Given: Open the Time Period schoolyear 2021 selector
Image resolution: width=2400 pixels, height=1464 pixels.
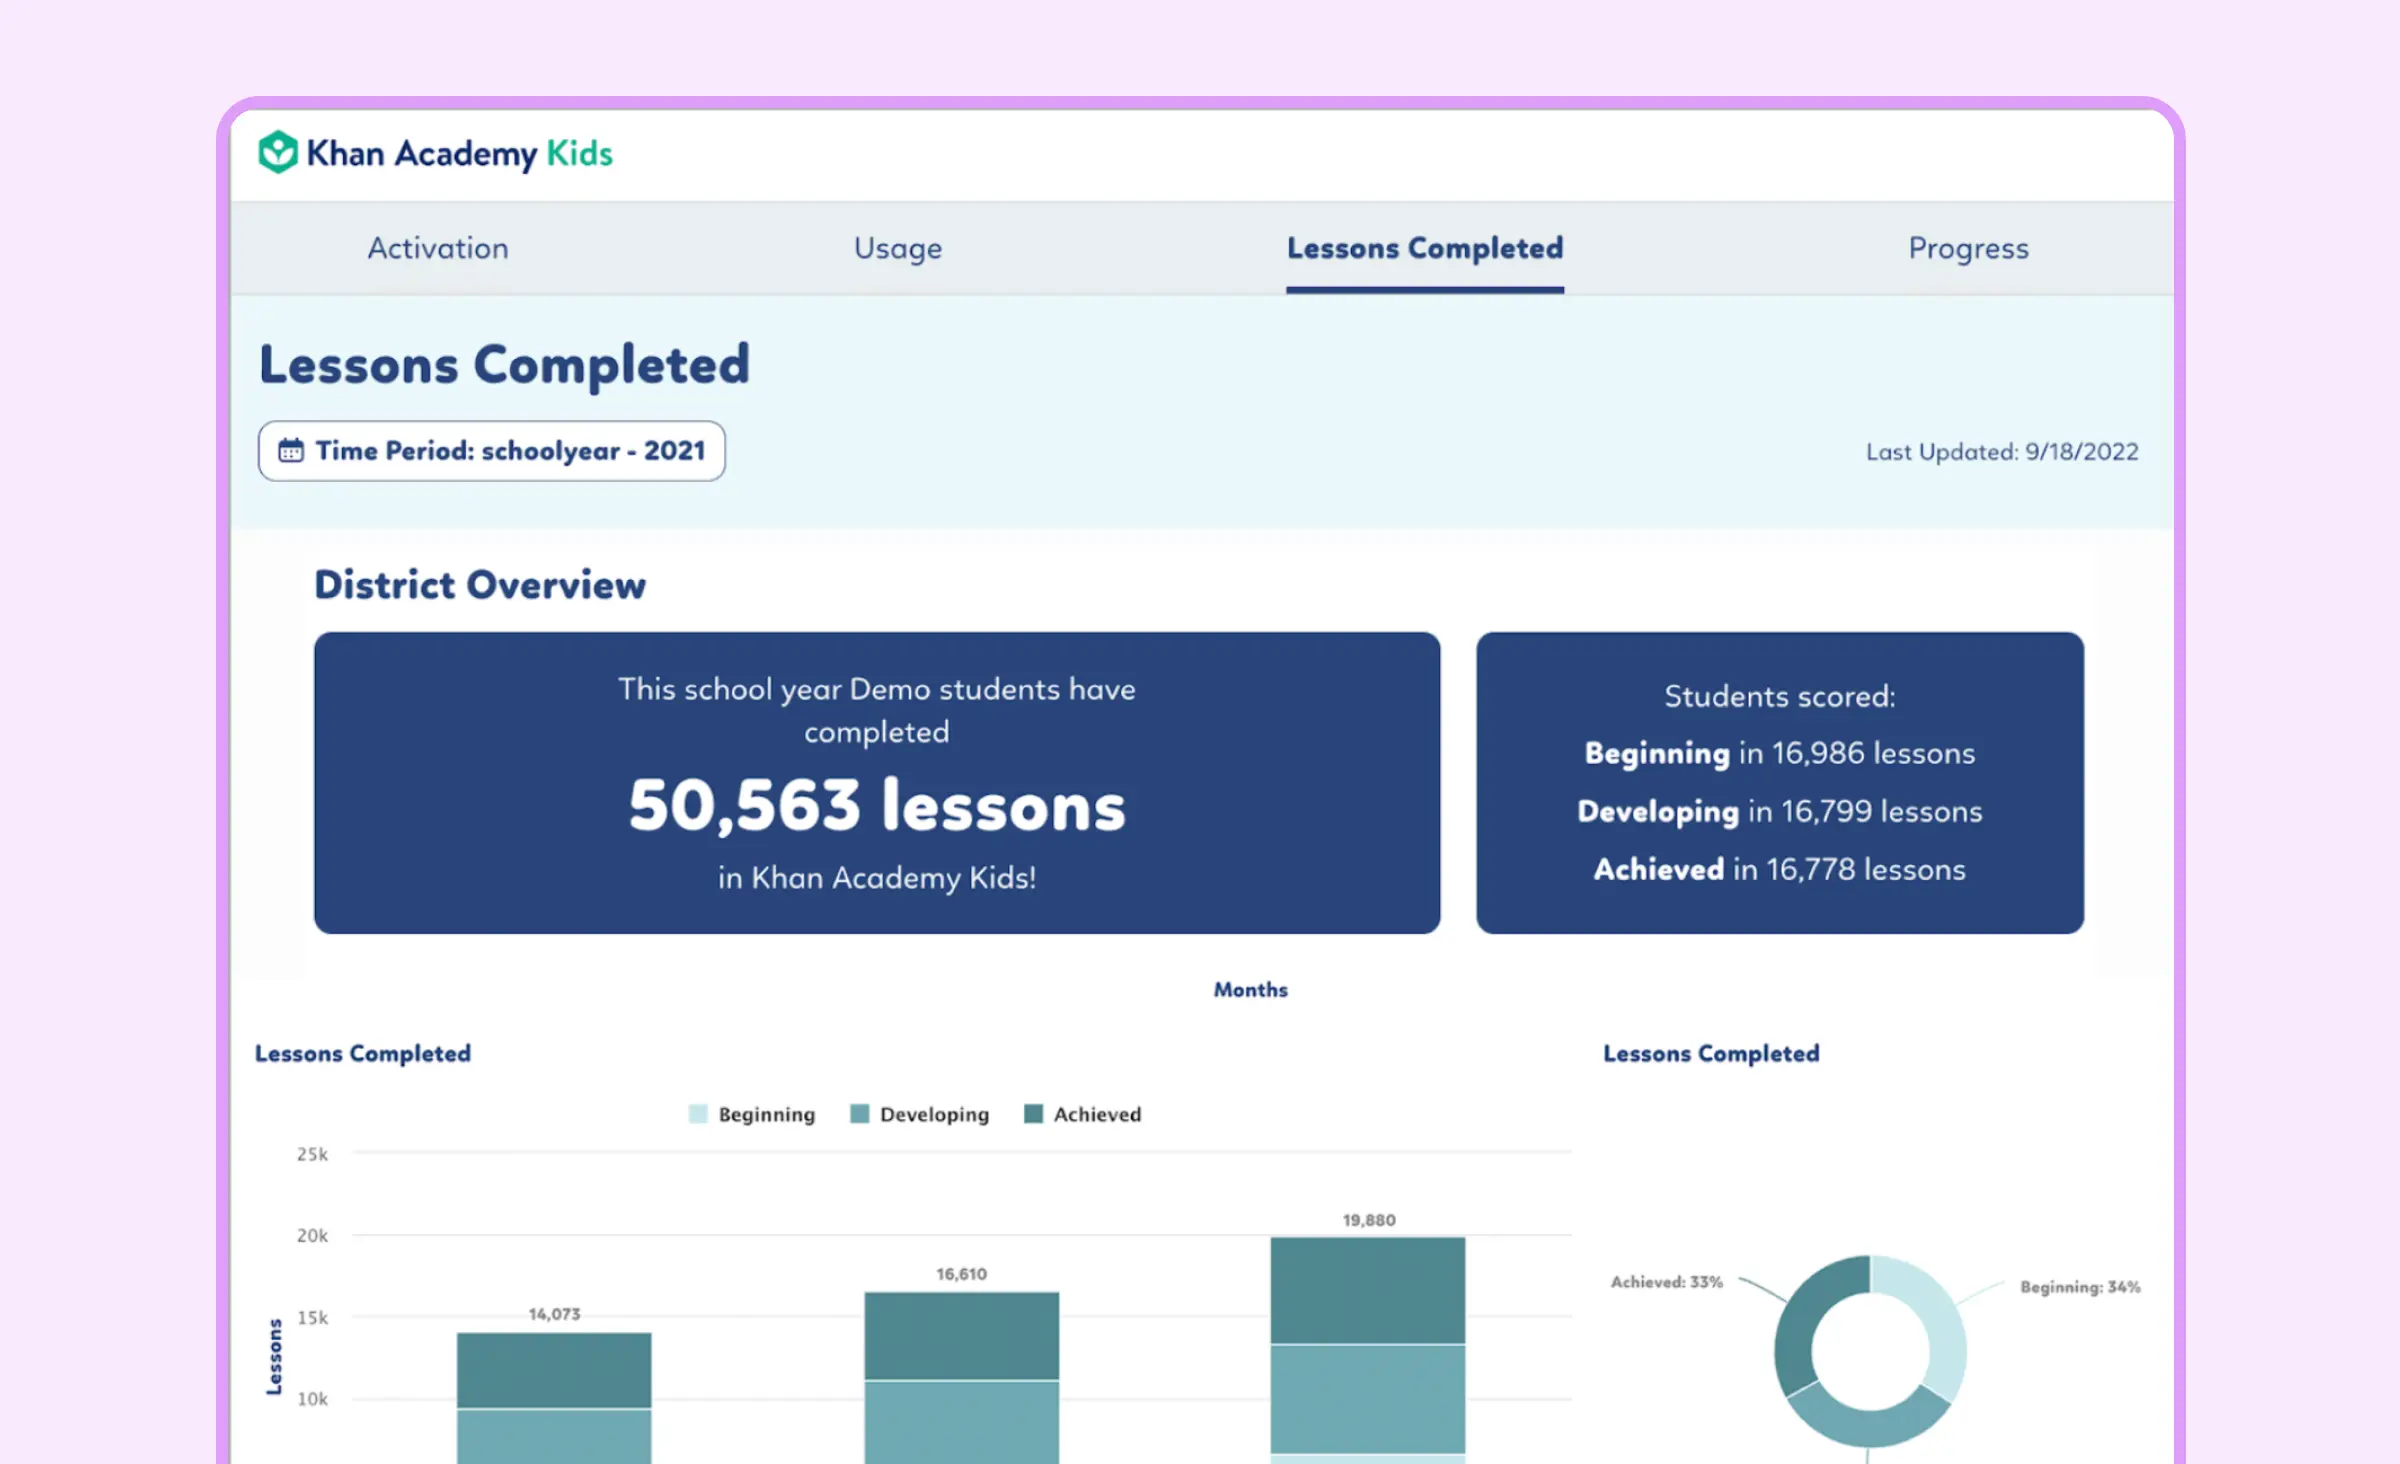Looking at the screenshot, I should click(x=492, y=451).
